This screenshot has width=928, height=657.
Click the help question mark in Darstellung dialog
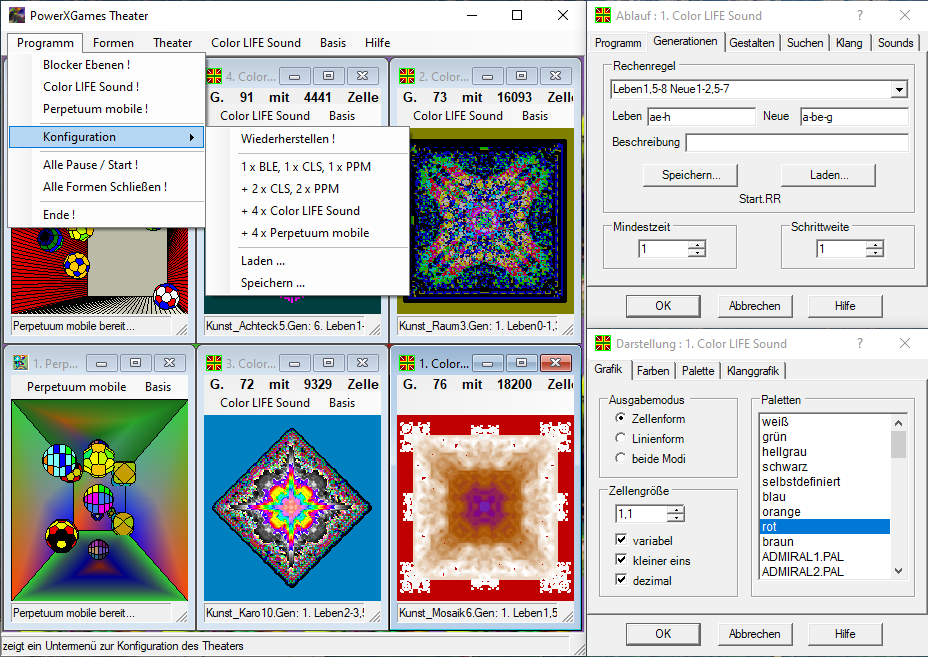click(x=860, y=343)
